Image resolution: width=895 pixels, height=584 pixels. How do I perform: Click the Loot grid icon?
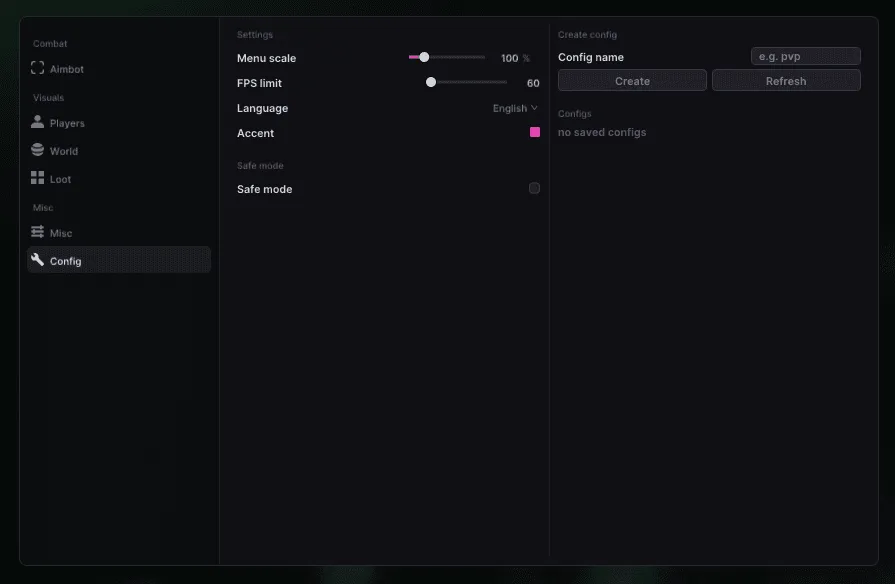pyautogui.click(x=38, y=178)
